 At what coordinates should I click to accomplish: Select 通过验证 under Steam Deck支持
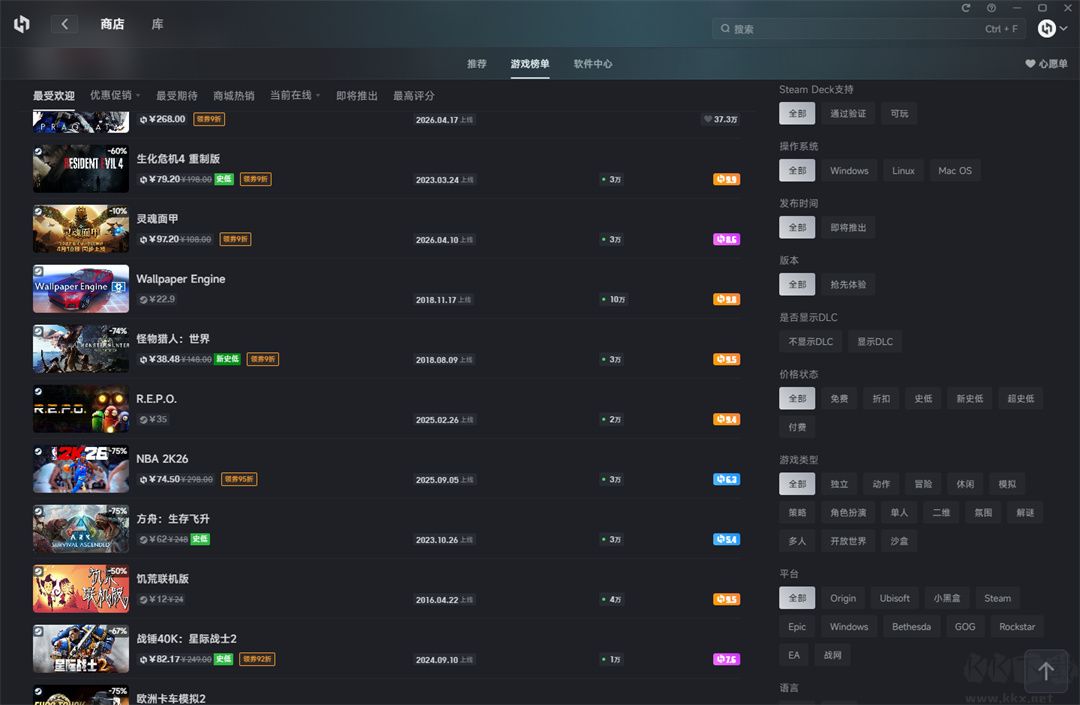click(x=848, y=114)
